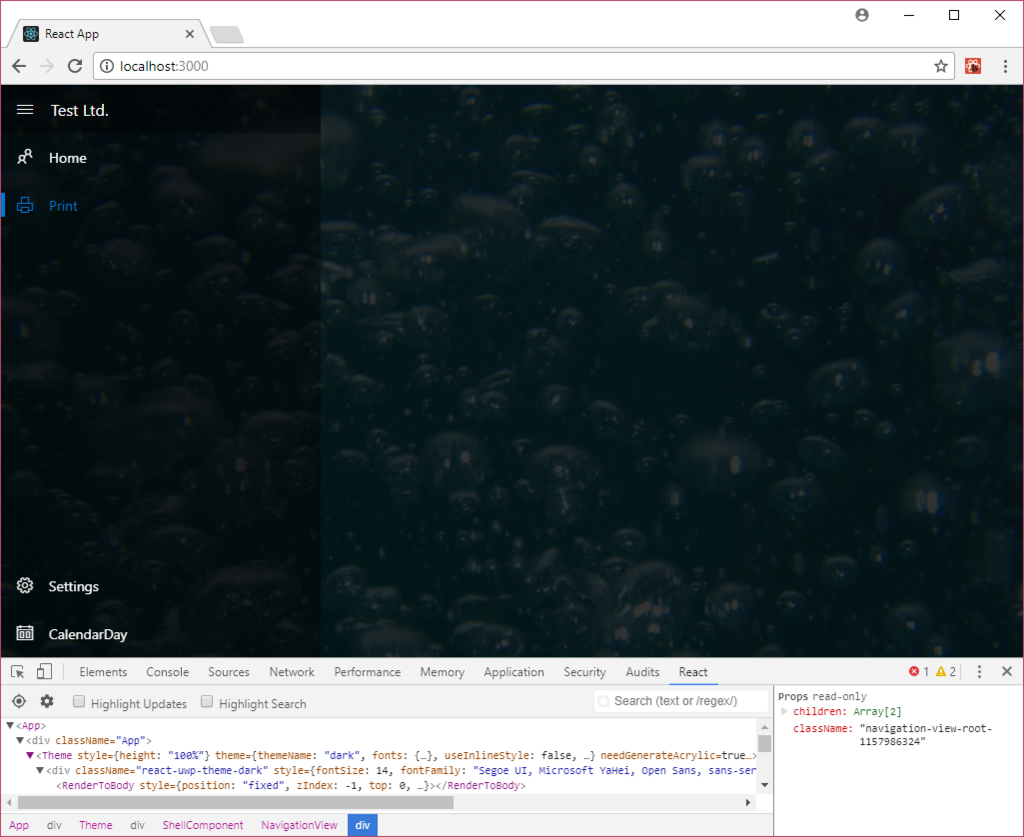1024x837 pixels.
Task: Toggle the device toolbar icon in DevTools
Action: tap(45, 672)
